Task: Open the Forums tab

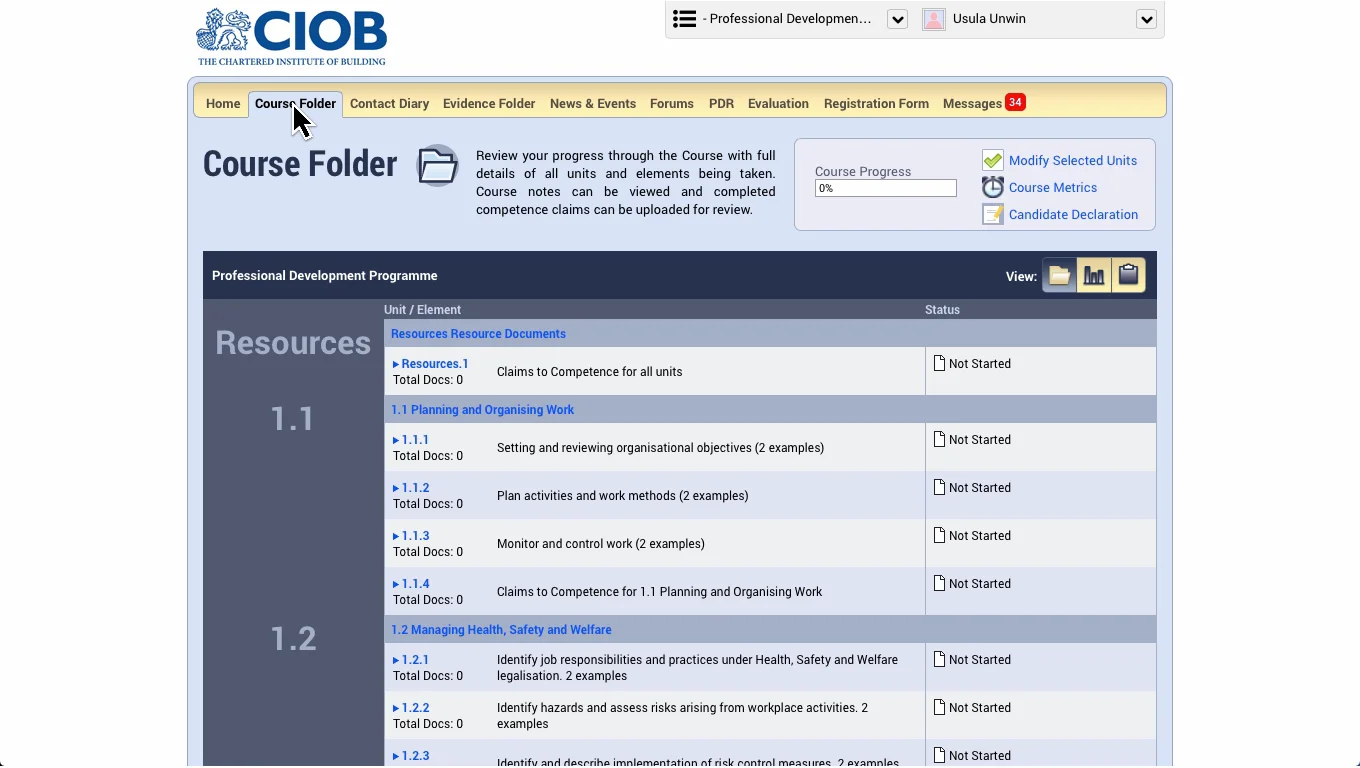Action: coord(672,104)
